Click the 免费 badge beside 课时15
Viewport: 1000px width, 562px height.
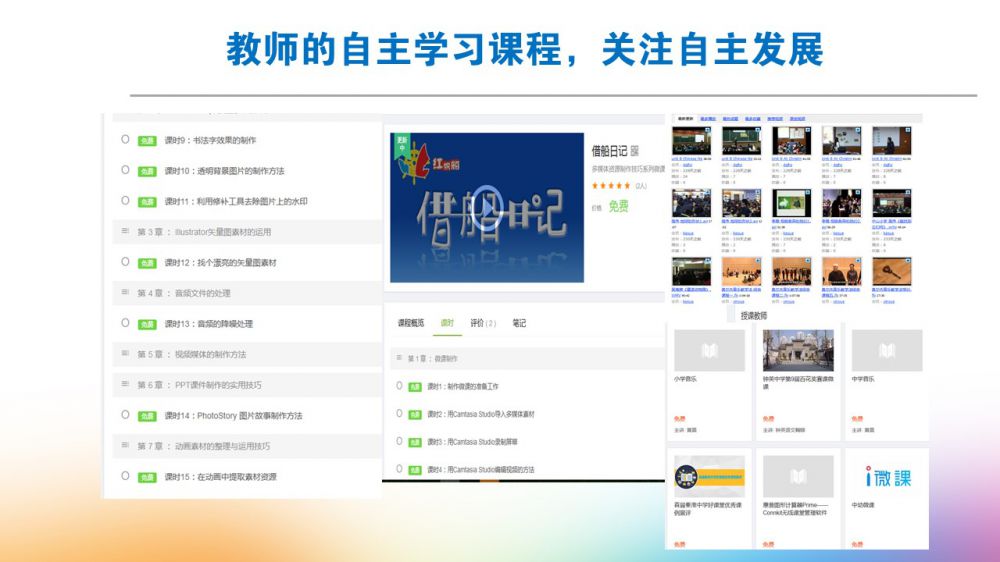pos(147,477)
